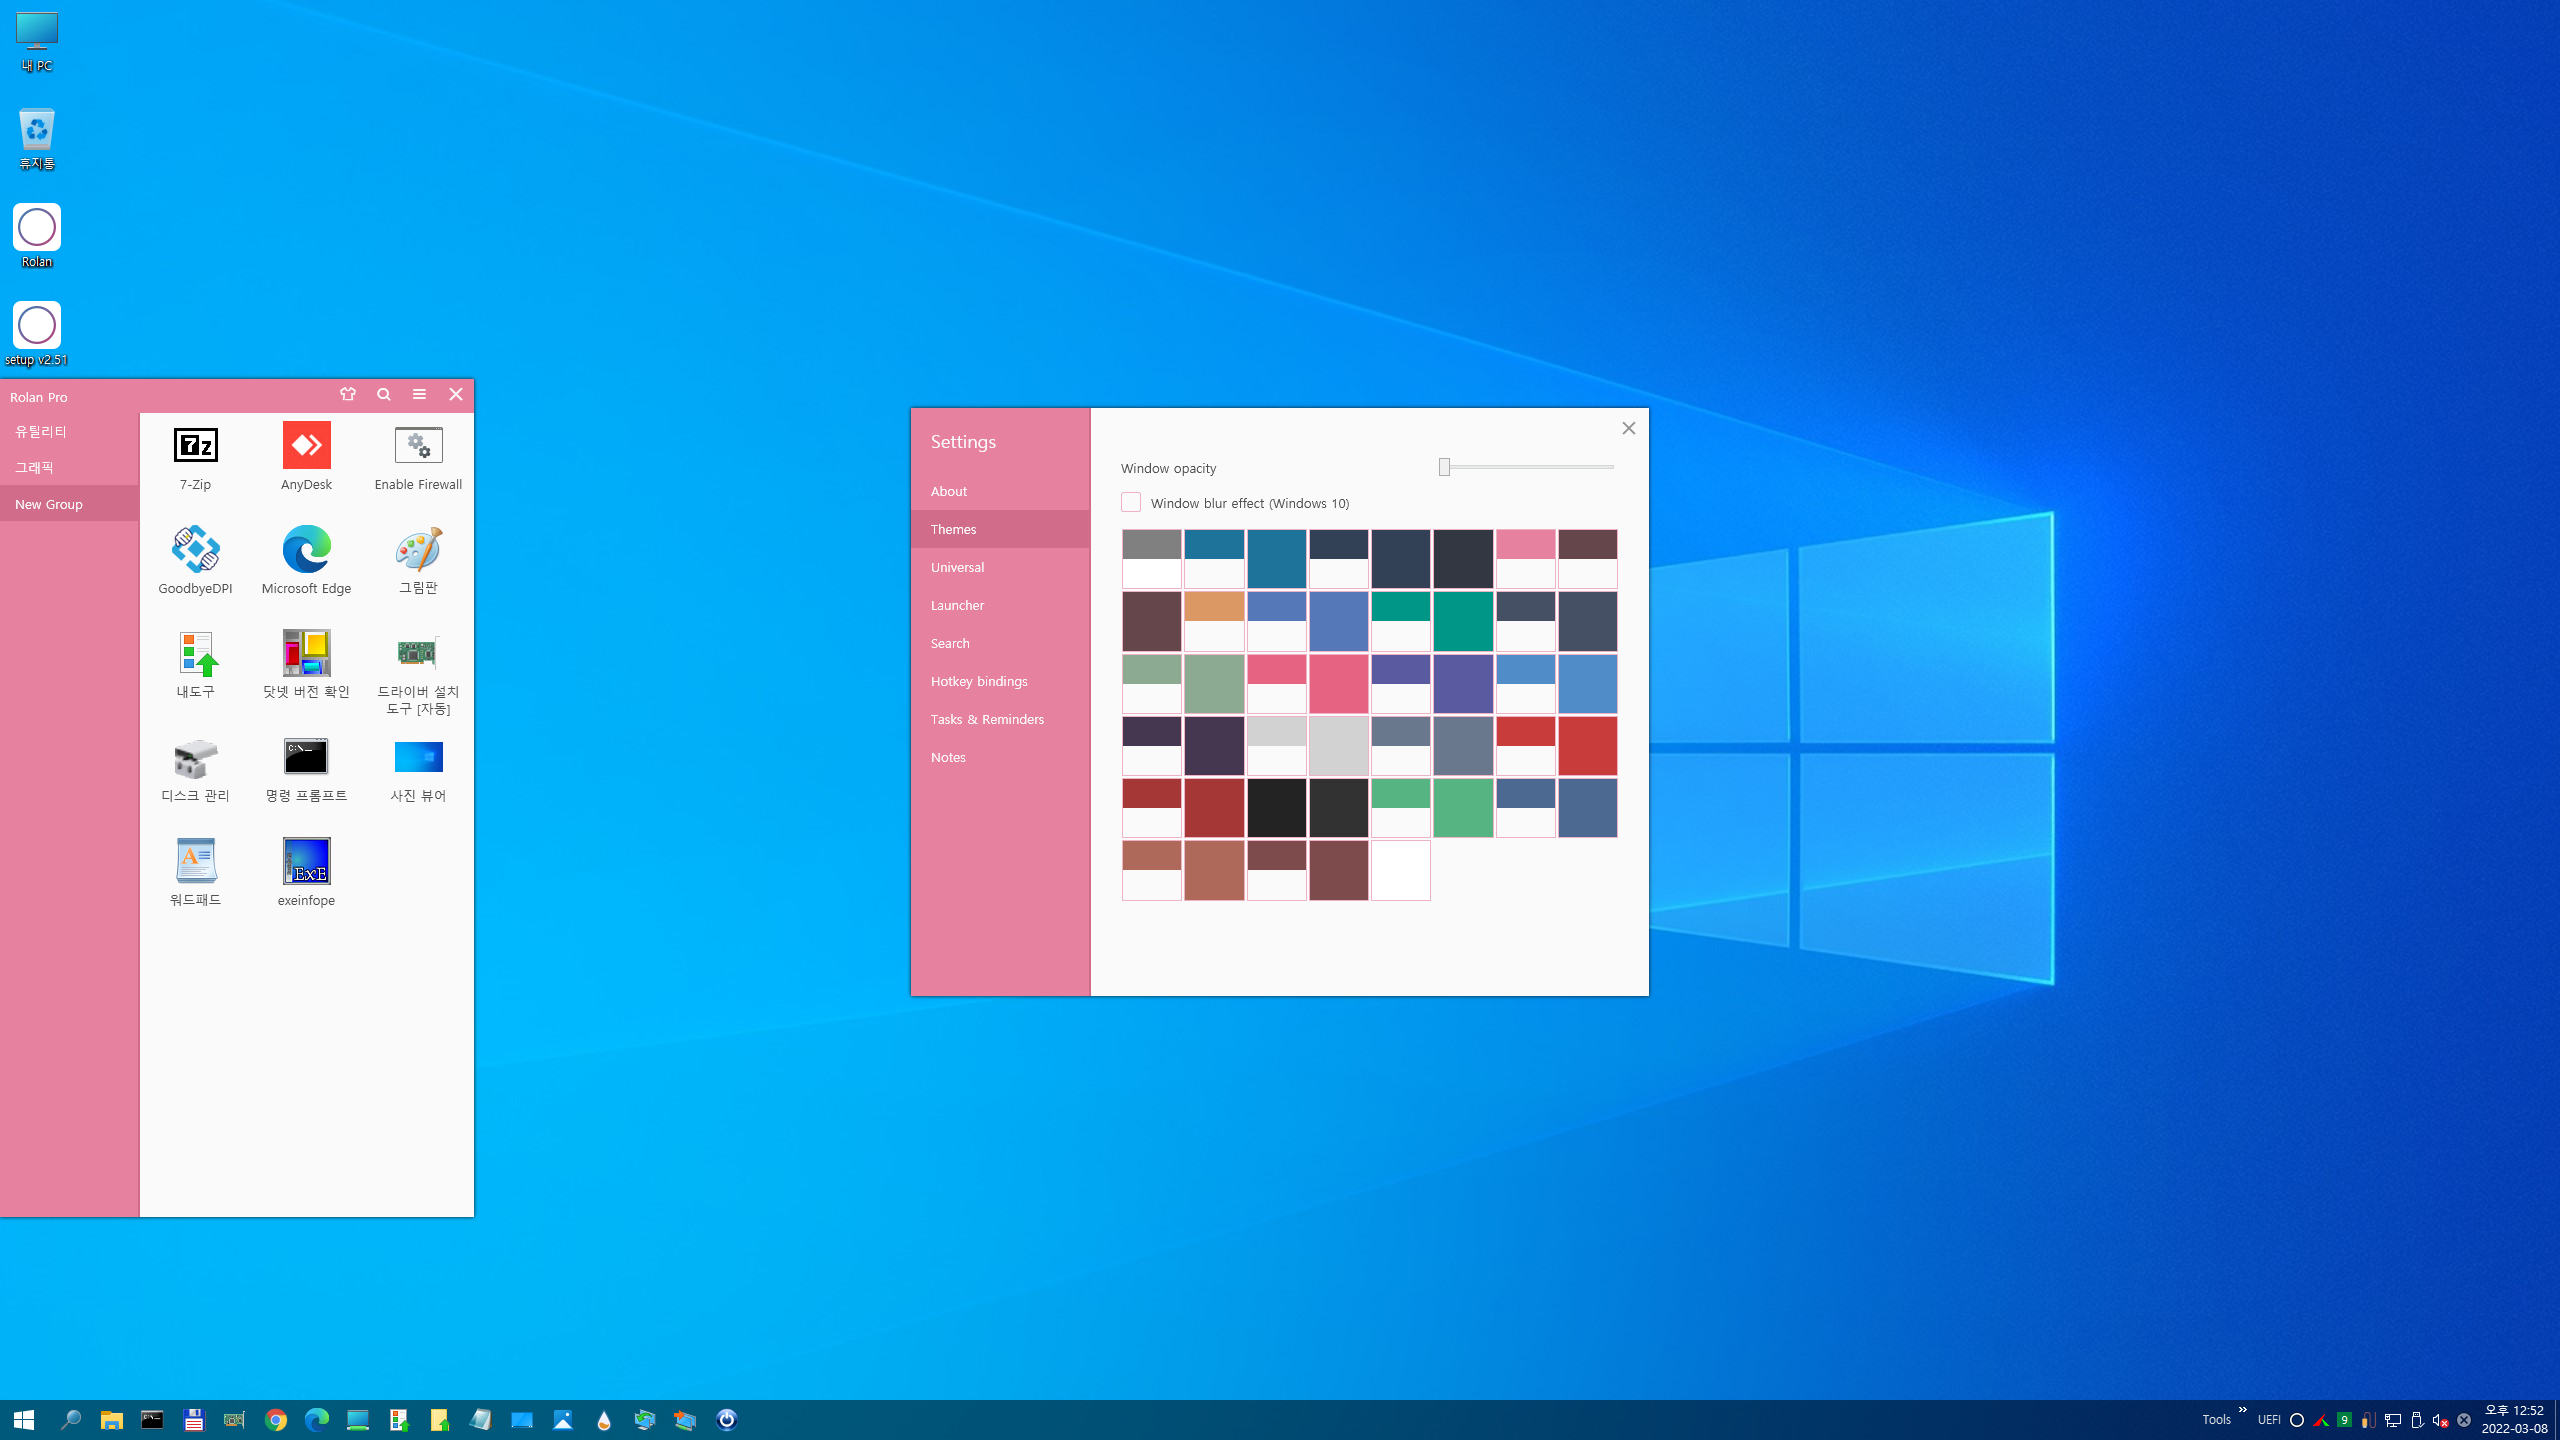
Task: Adjust the Window opacity slider handle
Action: [x=1444, y=467]
